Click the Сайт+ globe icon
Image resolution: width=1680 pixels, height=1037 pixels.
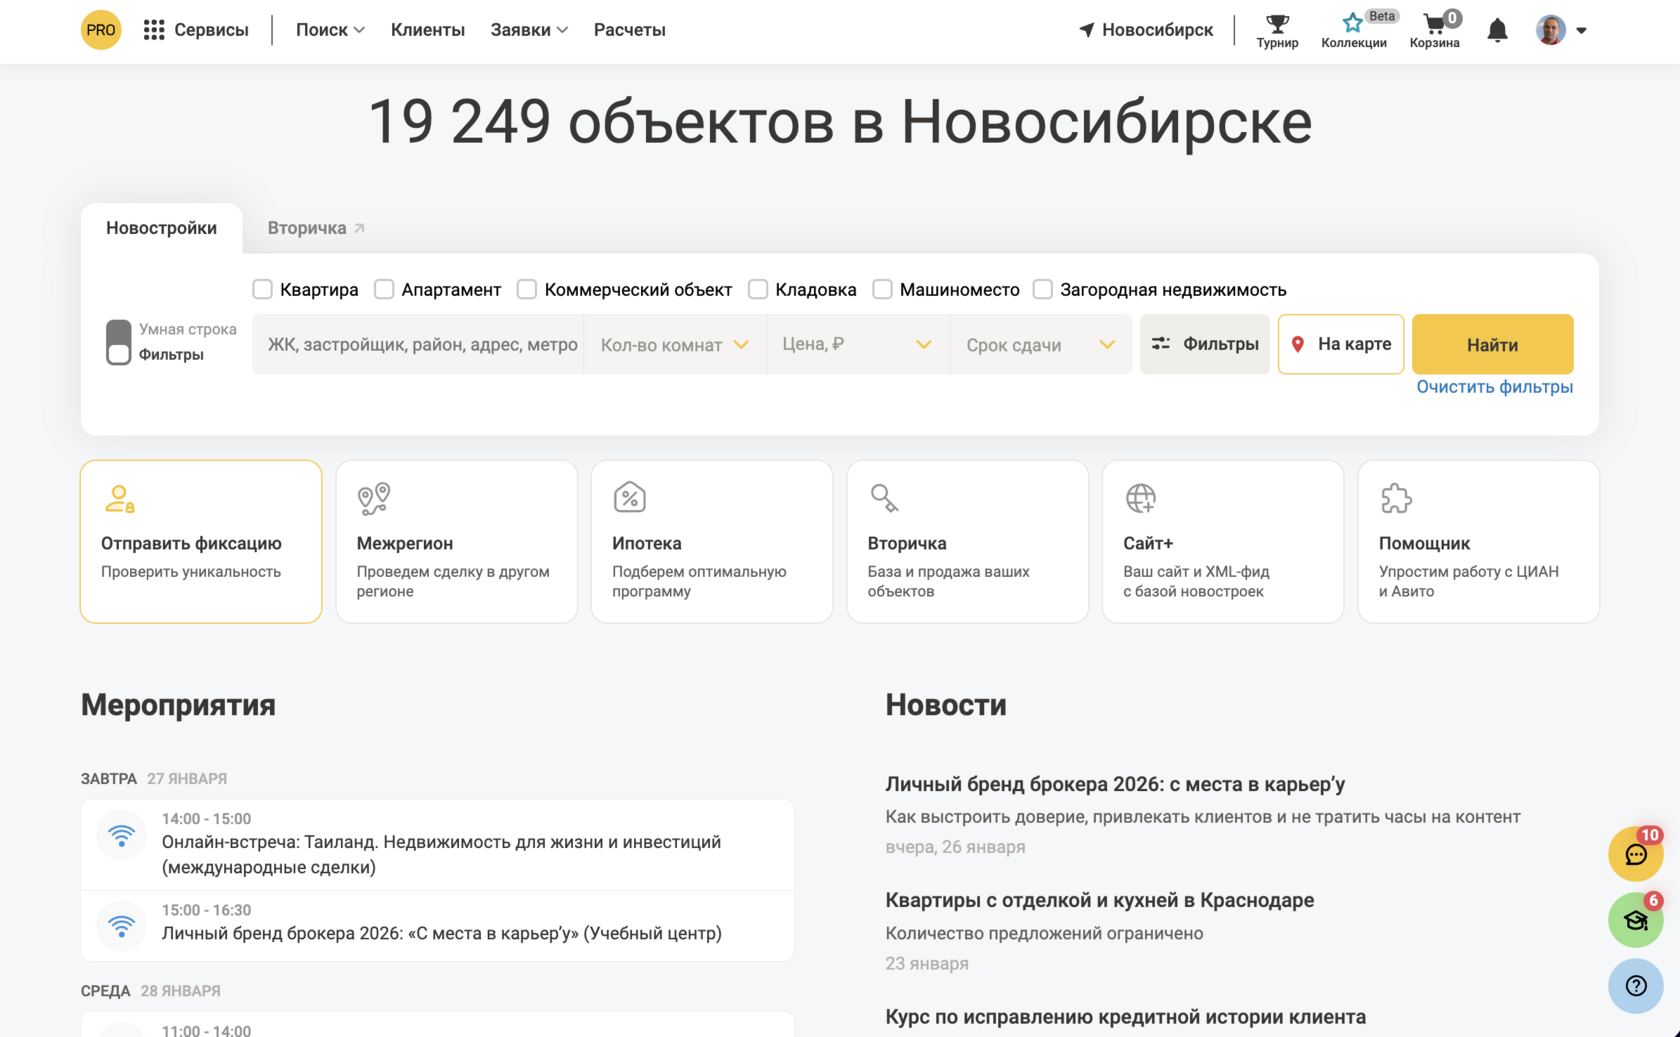pyautogui.click(x=1140, y=497)
